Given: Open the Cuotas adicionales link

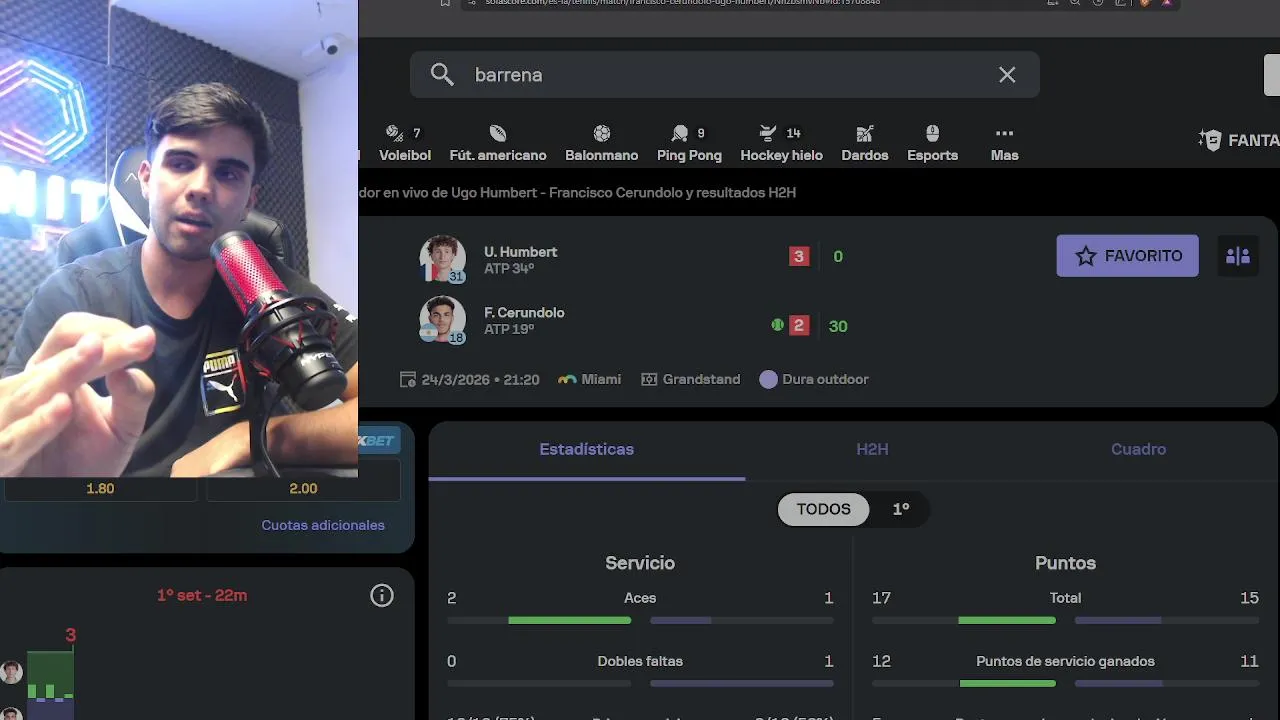Looking at the screenshot, I should point(323,525).
